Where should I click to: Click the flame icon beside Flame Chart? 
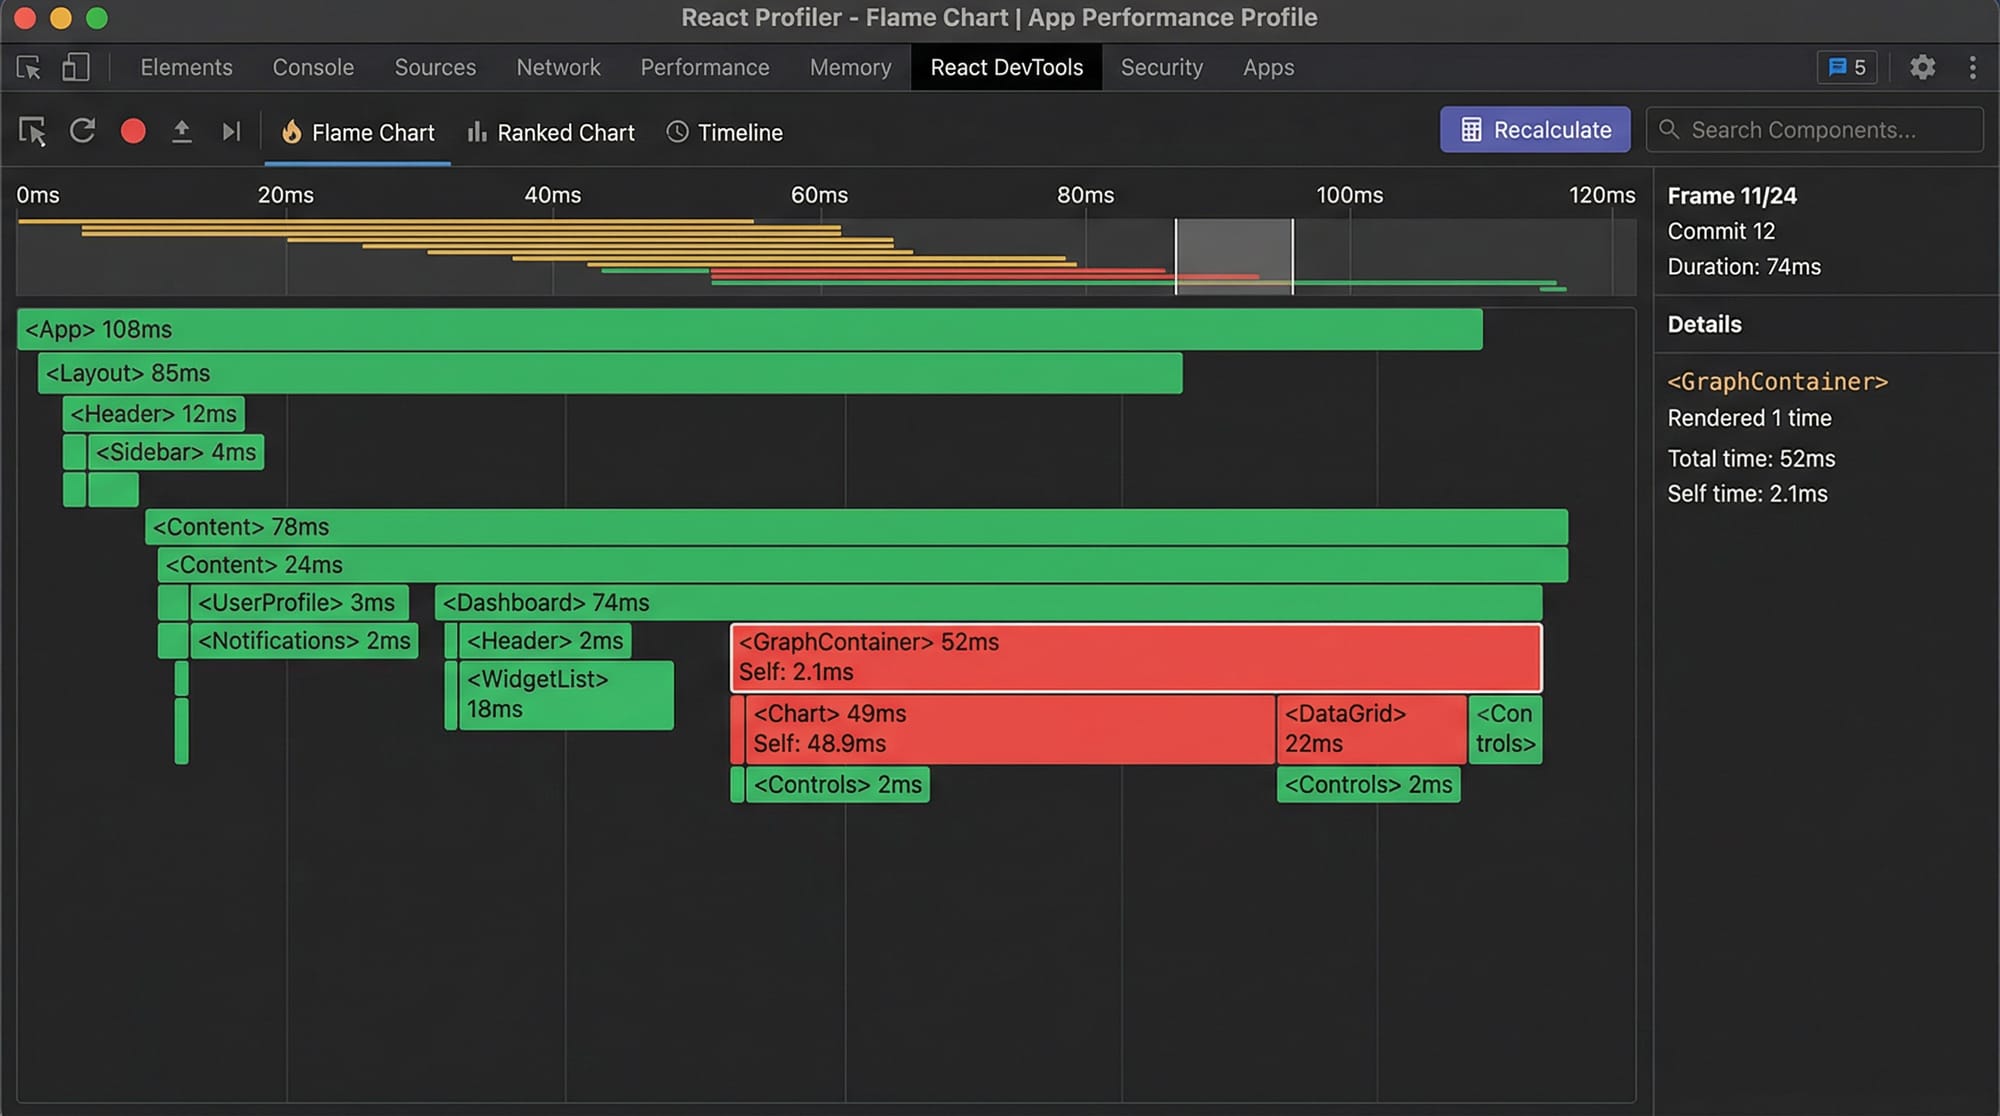pyautogui.click(x=292, y=131)
